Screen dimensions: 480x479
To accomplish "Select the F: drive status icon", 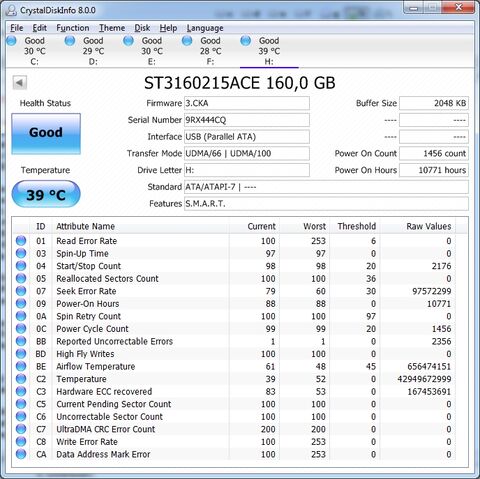I will [187, 41].
